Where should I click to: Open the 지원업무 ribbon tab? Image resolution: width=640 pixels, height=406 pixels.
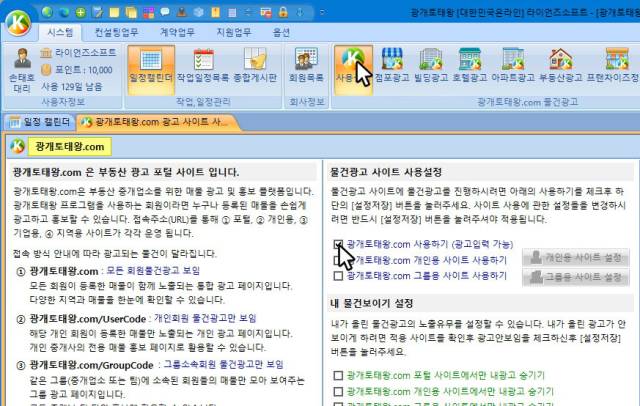pyautogui.click(x=234, y=32)
